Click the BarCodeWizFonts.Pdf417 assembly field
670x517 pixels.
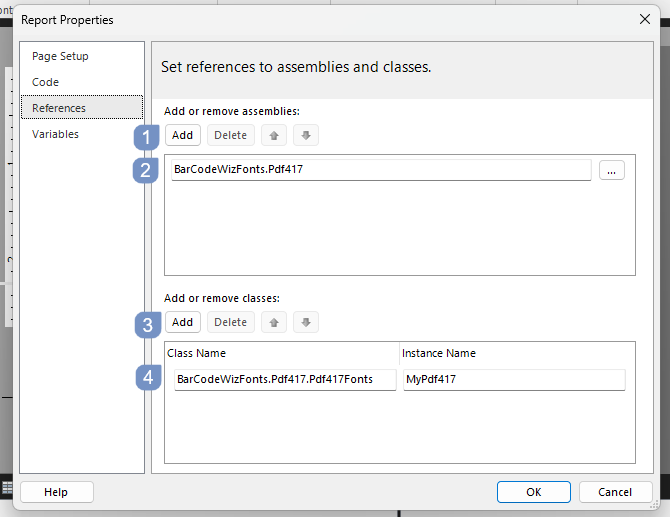click(x=381, y=170)
